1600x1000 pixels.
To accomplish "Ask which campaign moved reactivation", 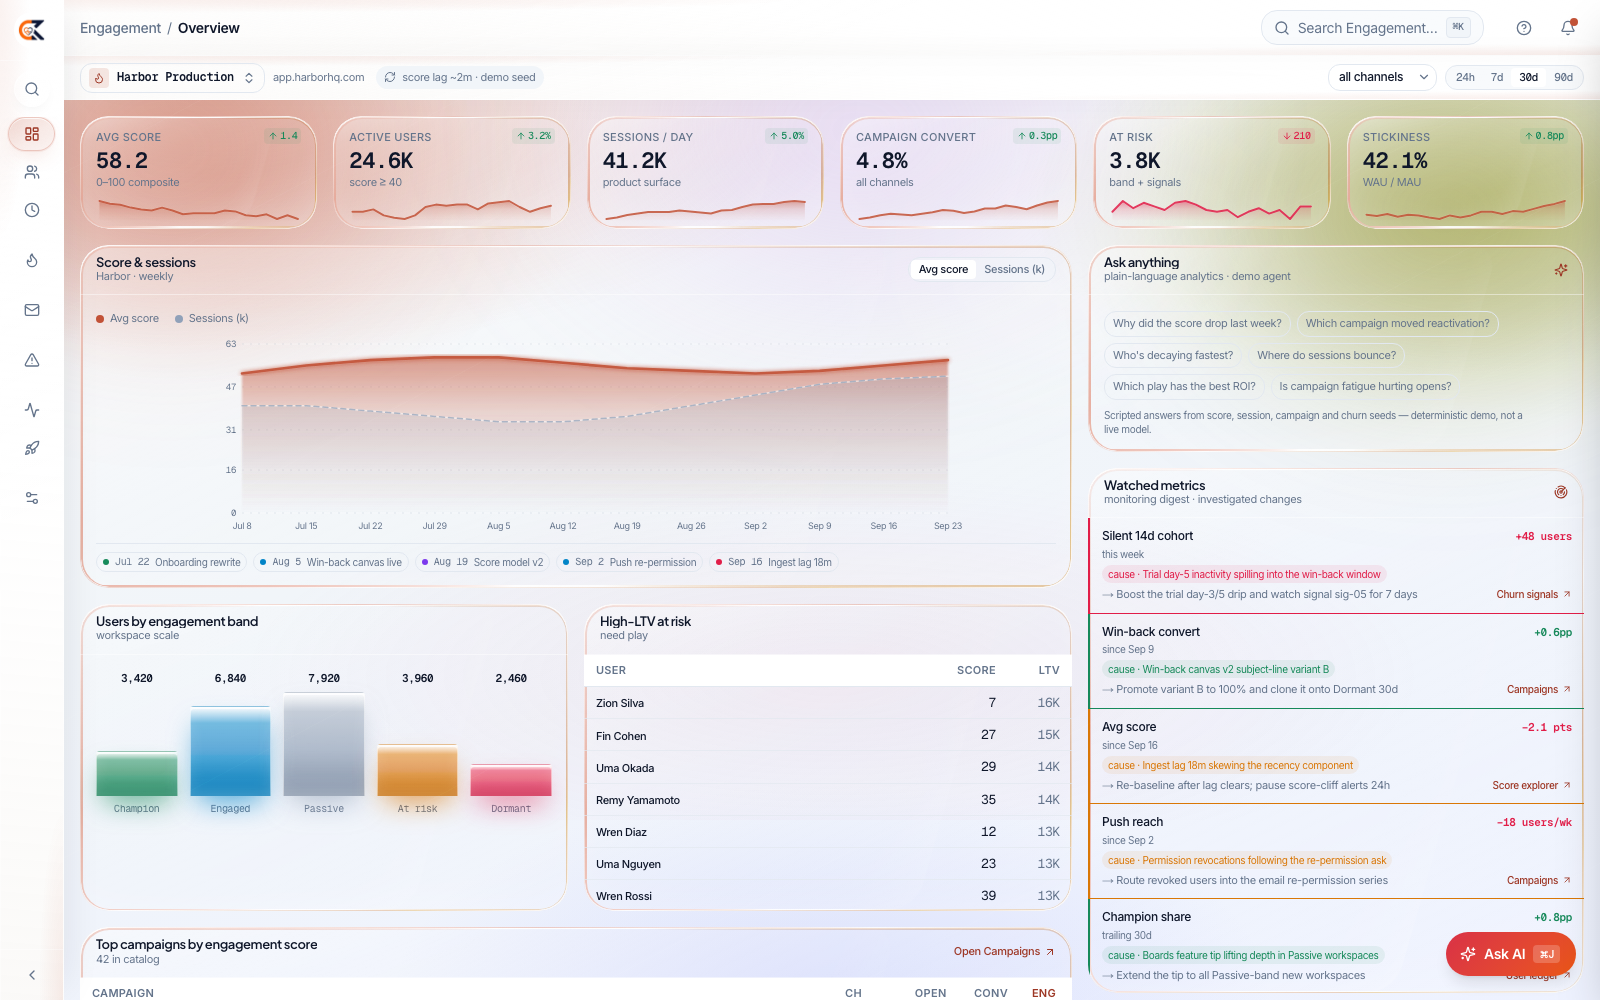I will coord(1397,323).
